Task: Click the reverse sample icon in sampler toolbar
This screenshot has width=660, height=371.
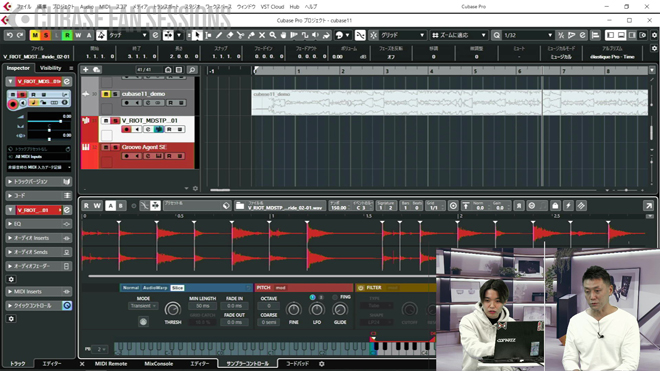Action: pyautogui.click(x=519, y=206)
